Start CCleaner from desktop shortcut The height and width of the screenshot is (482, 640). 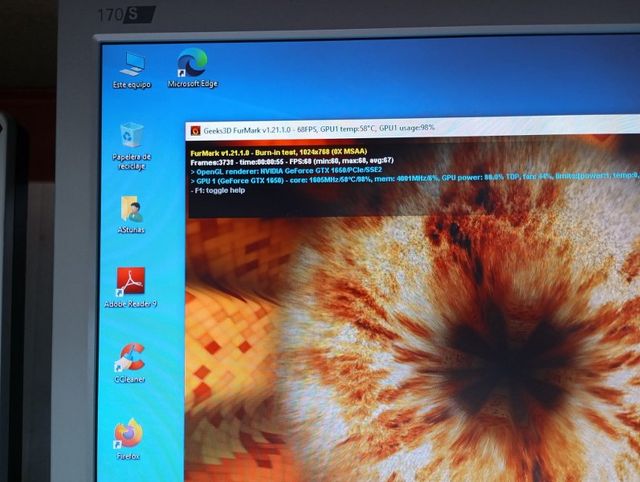point(131,357)
